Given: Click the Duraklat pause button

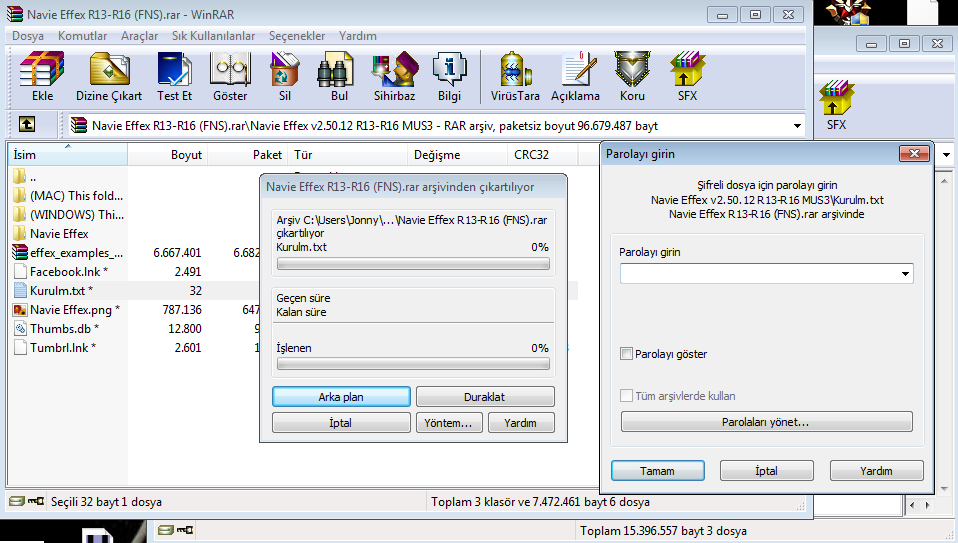Looking at the screenshot, I should tap(485, 396).
